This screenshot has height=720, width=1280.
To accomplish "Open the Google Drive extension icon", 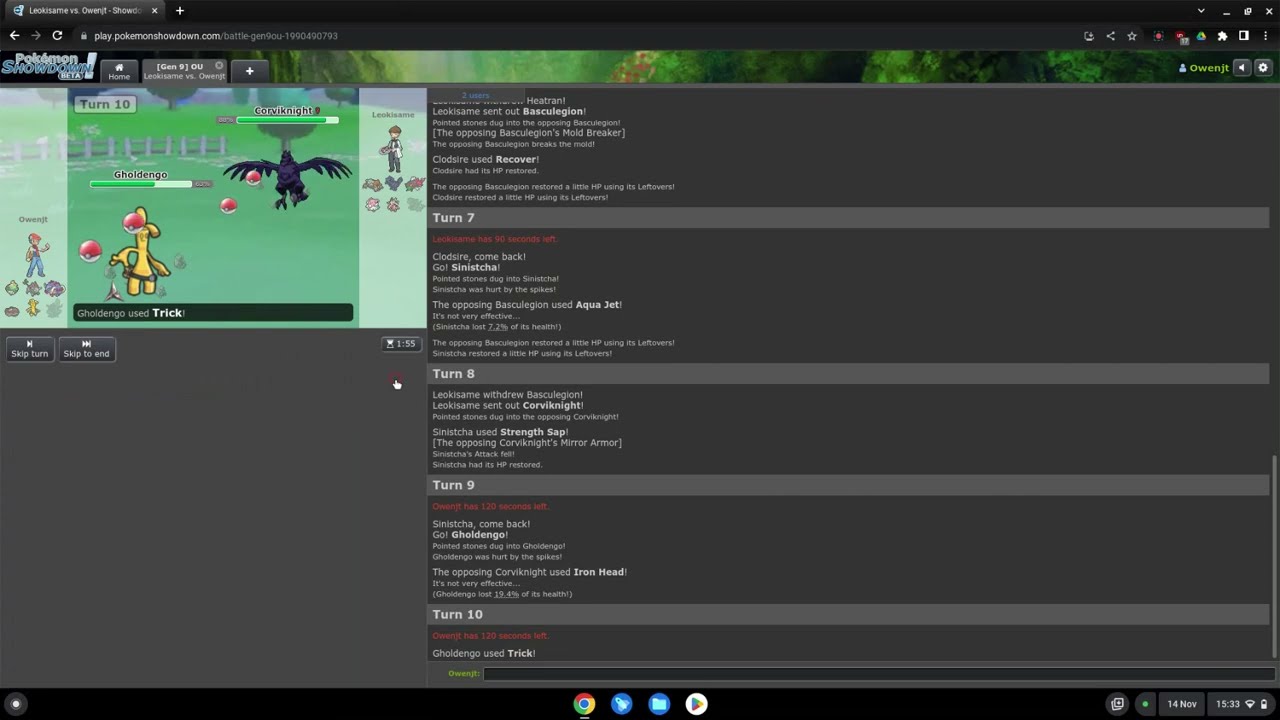I will click(1201, 36).
